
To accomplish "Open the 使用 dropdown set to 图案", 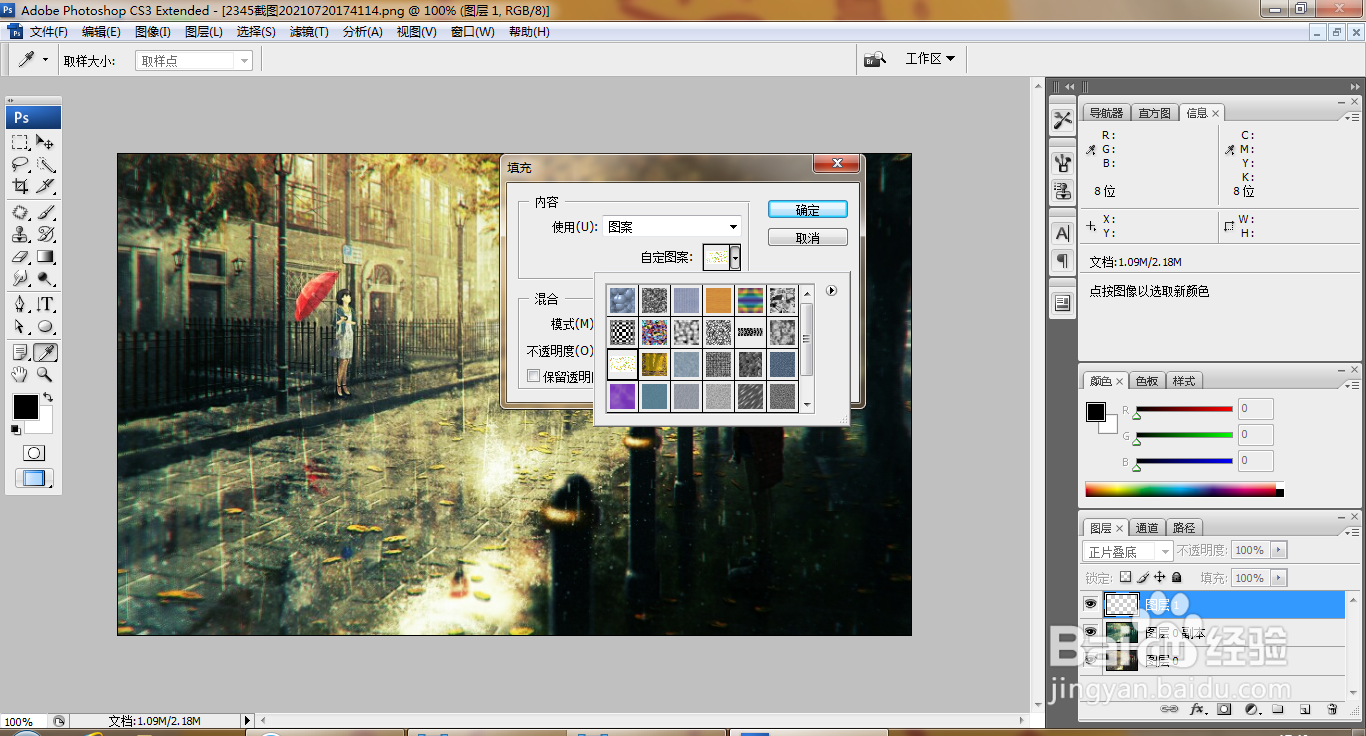I will point(672,227).
